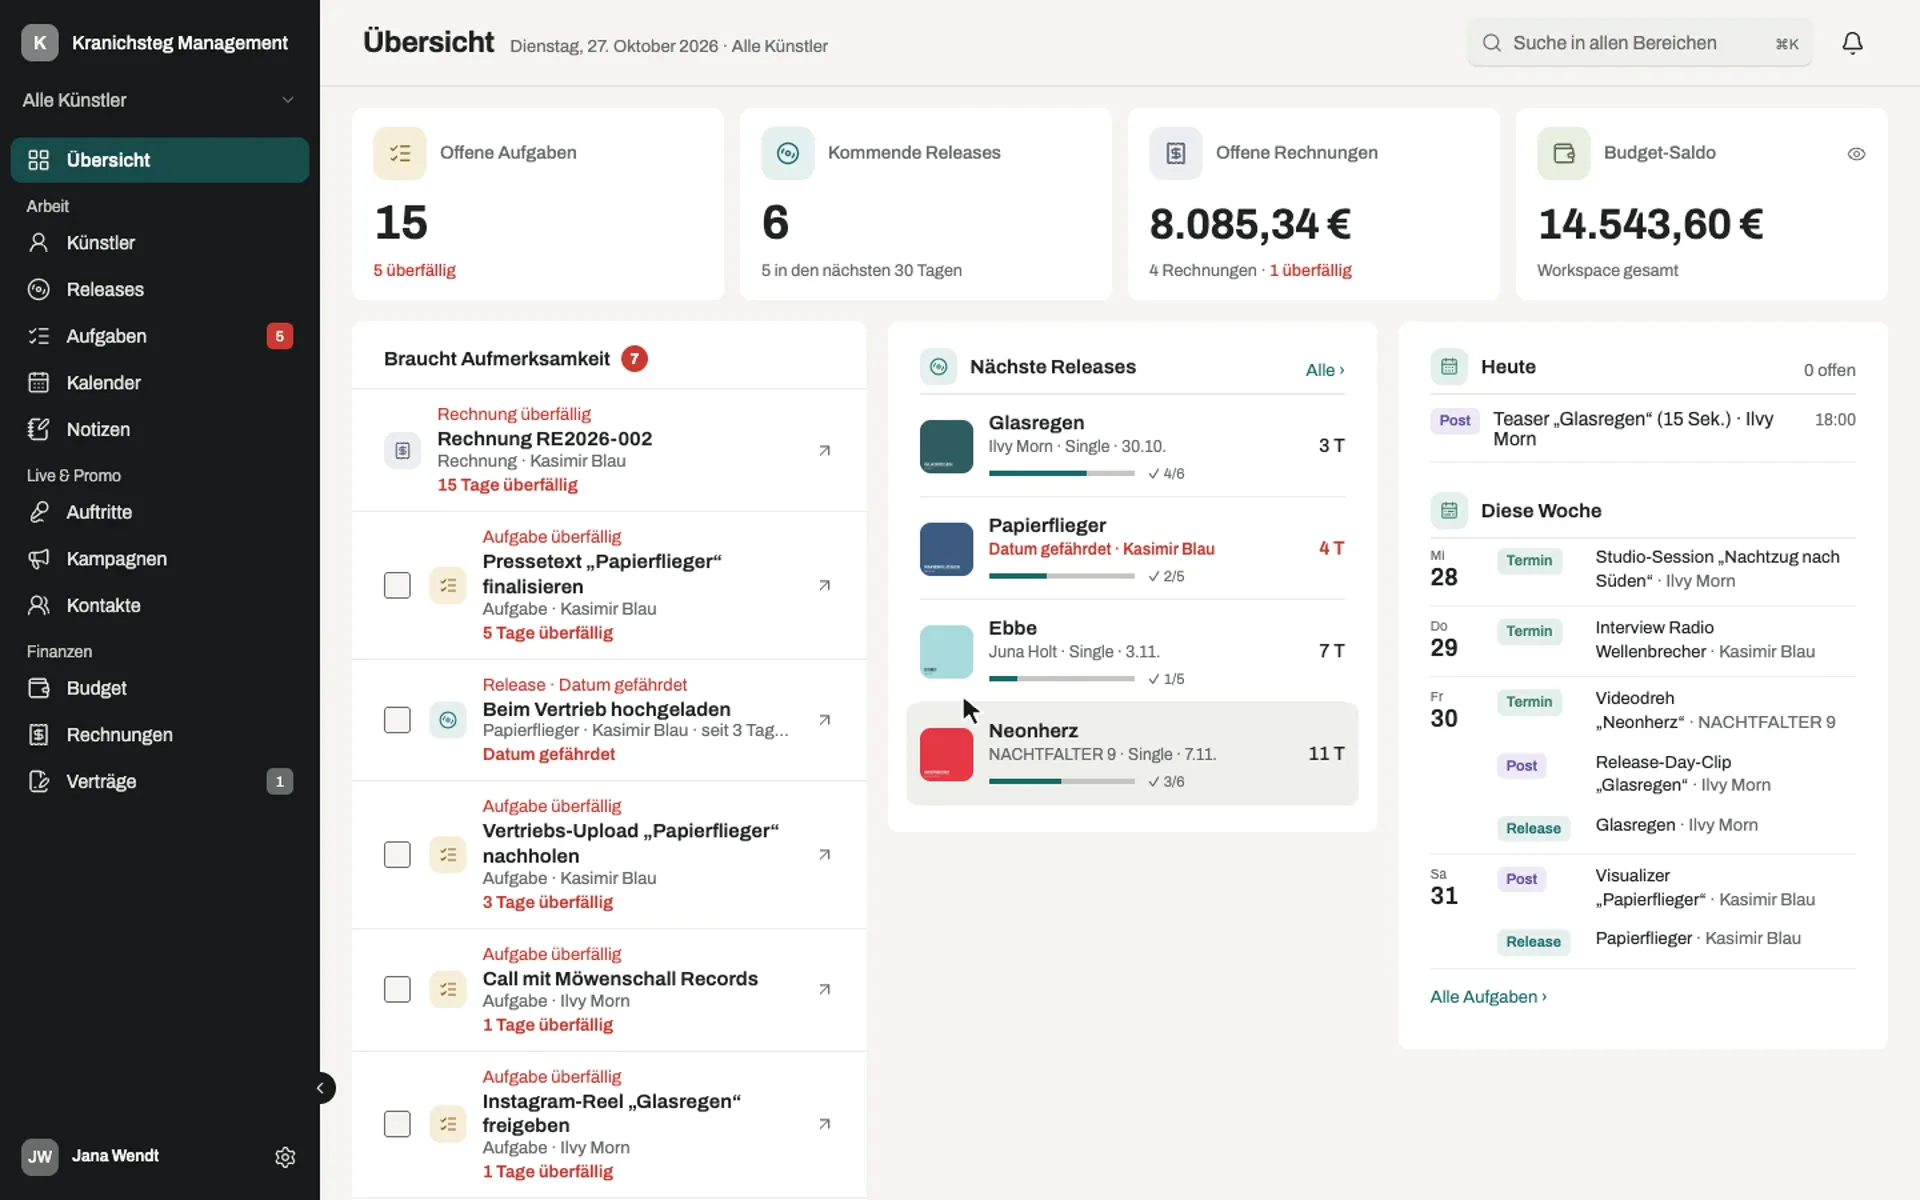The image size is (1920, 1200).
Task: Go to Releases in sidebar
Action: pyautogui.click(x=160, y=290)
